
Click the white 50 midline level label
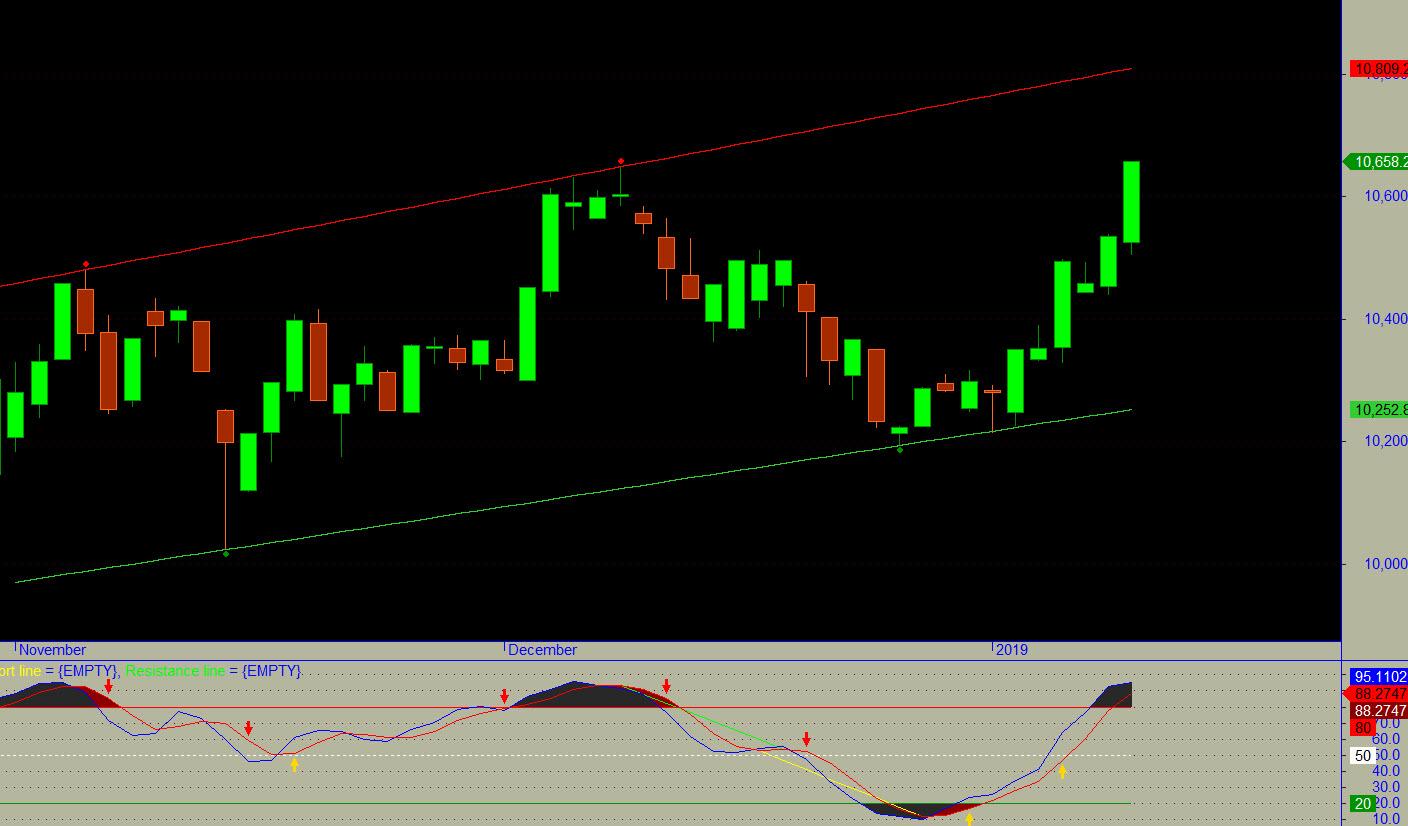1363,756
